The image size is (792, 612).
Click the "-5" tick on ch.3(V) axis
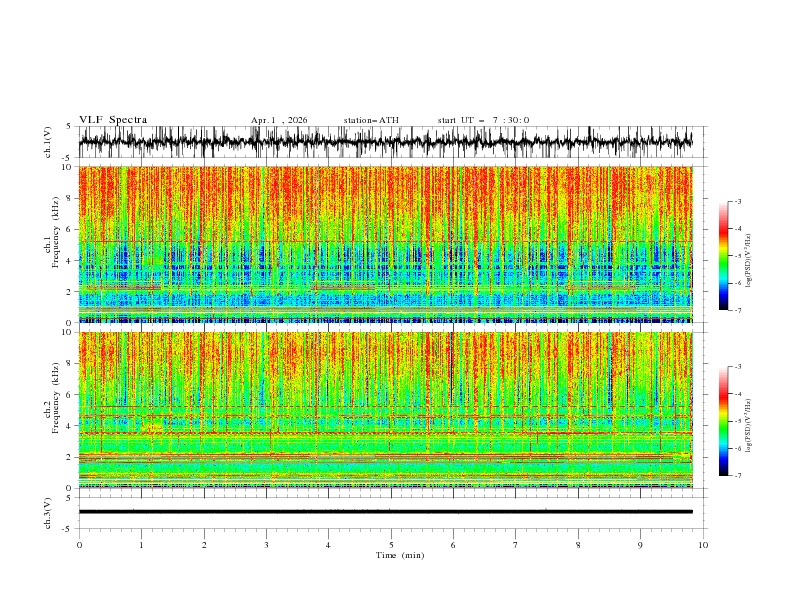tap(67, 529)
